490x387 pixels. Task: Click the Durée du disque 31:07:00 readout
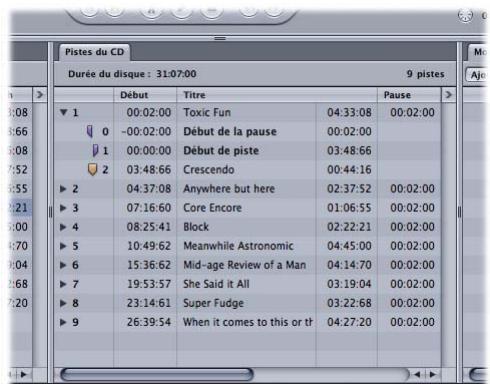coord(132,74)
